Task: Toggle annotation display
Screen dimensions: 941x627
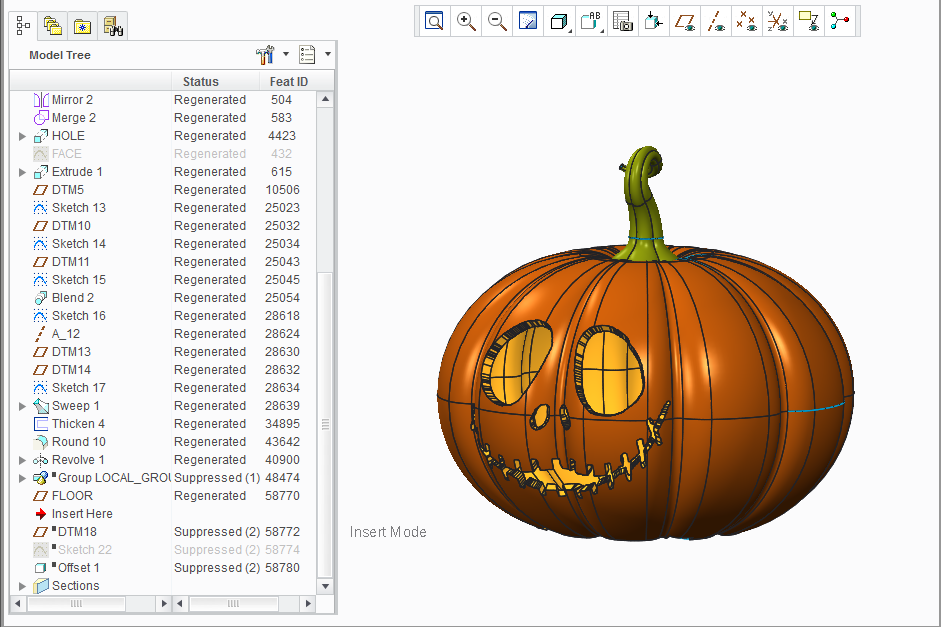Action: pyautogui.click(x=809, y=22)
